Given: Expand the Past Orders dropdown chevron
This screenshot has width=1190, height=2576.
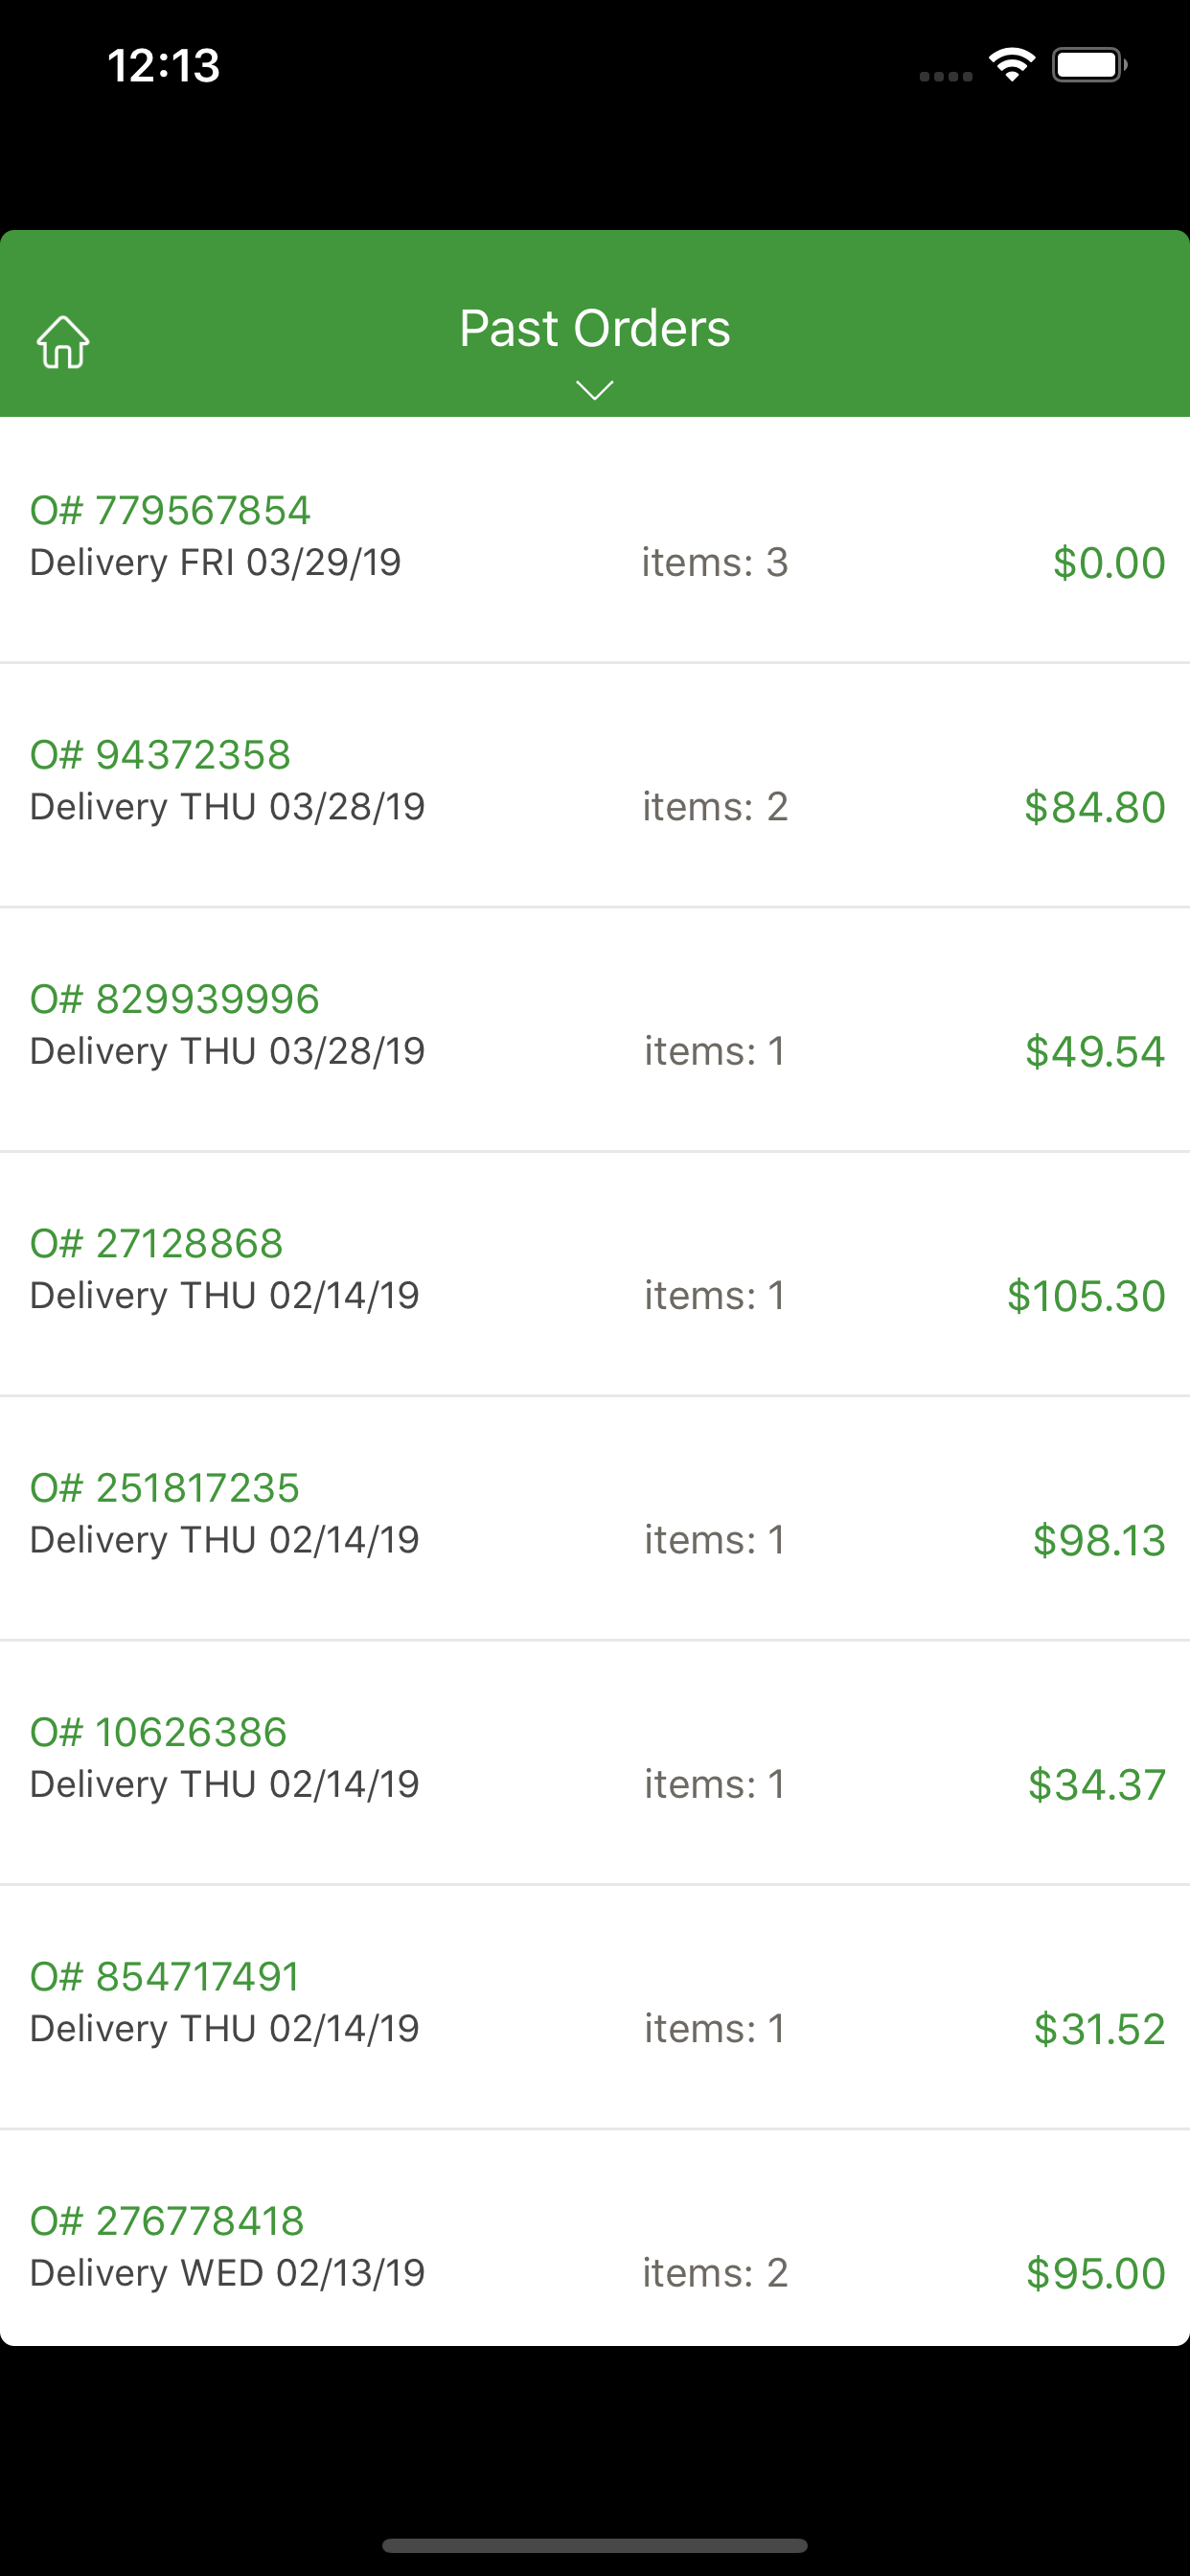Looking at the screenshot, I should [x=595, y=390].
